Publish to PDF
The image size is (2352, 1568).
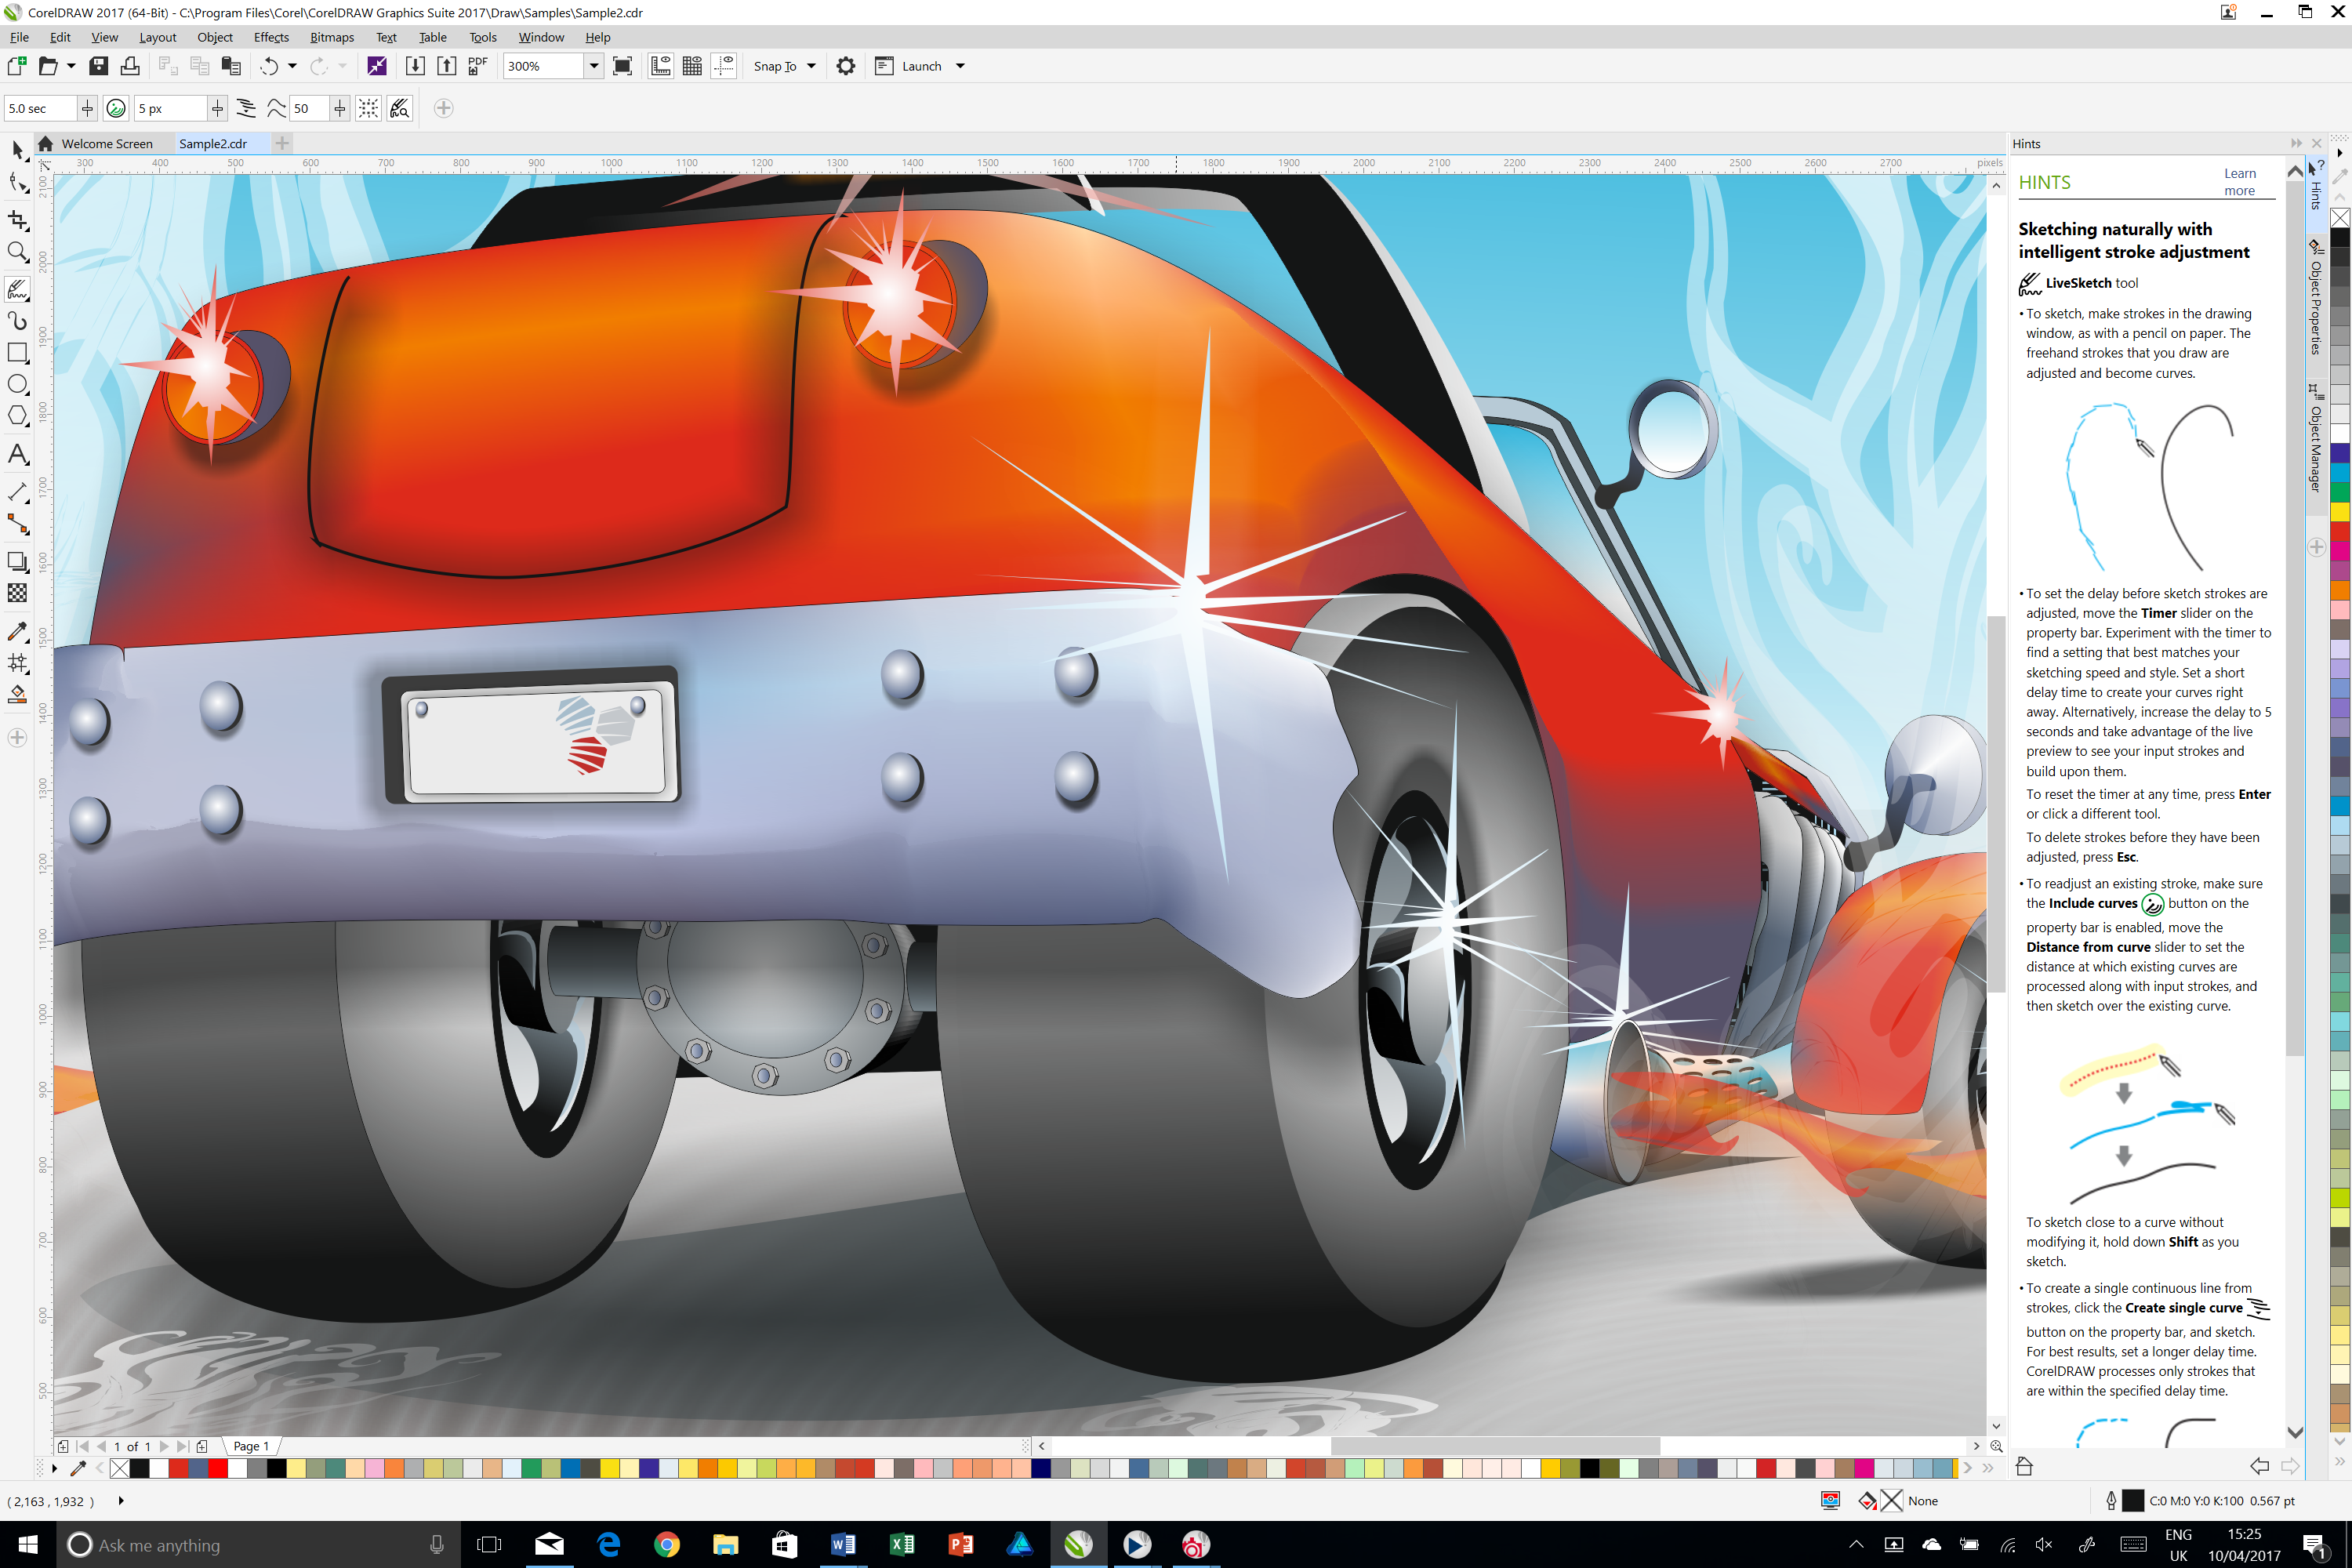478,66
